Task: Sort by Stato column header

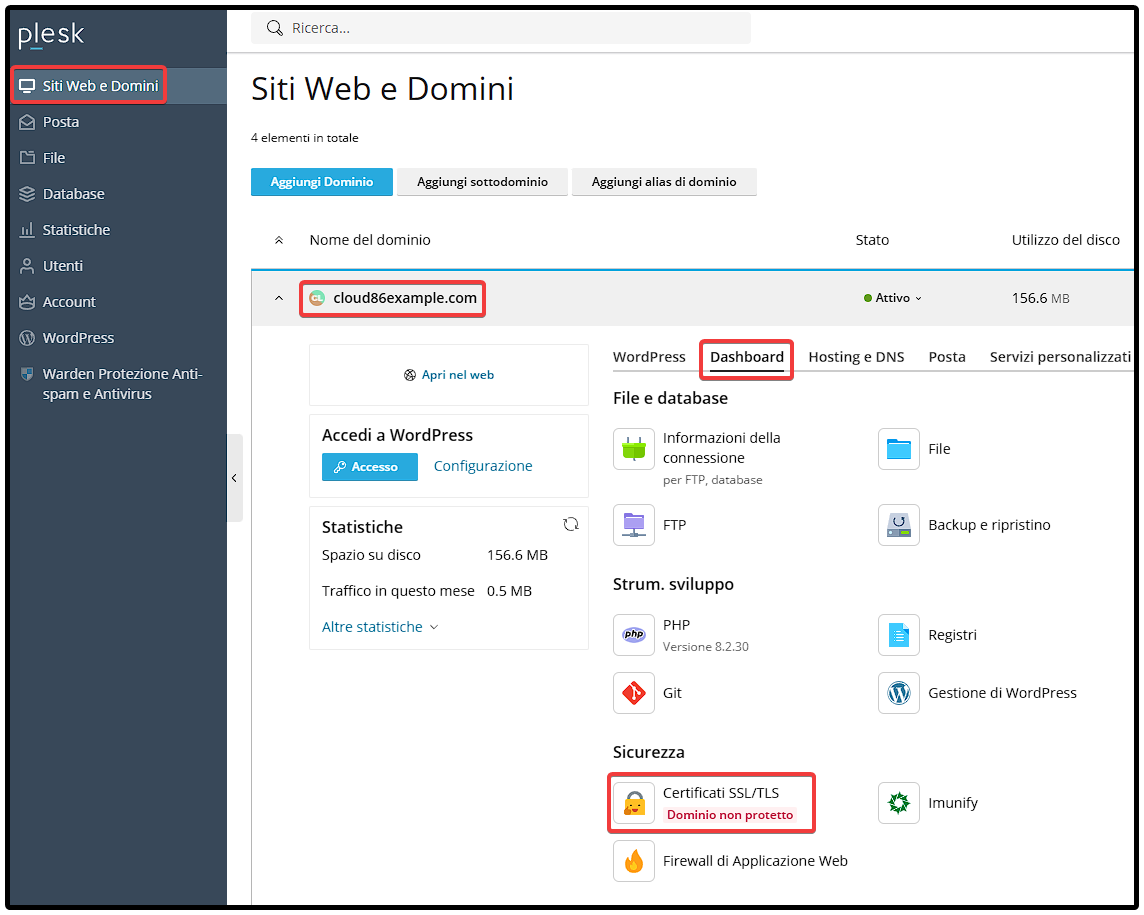Action: (x=872, y=240)
